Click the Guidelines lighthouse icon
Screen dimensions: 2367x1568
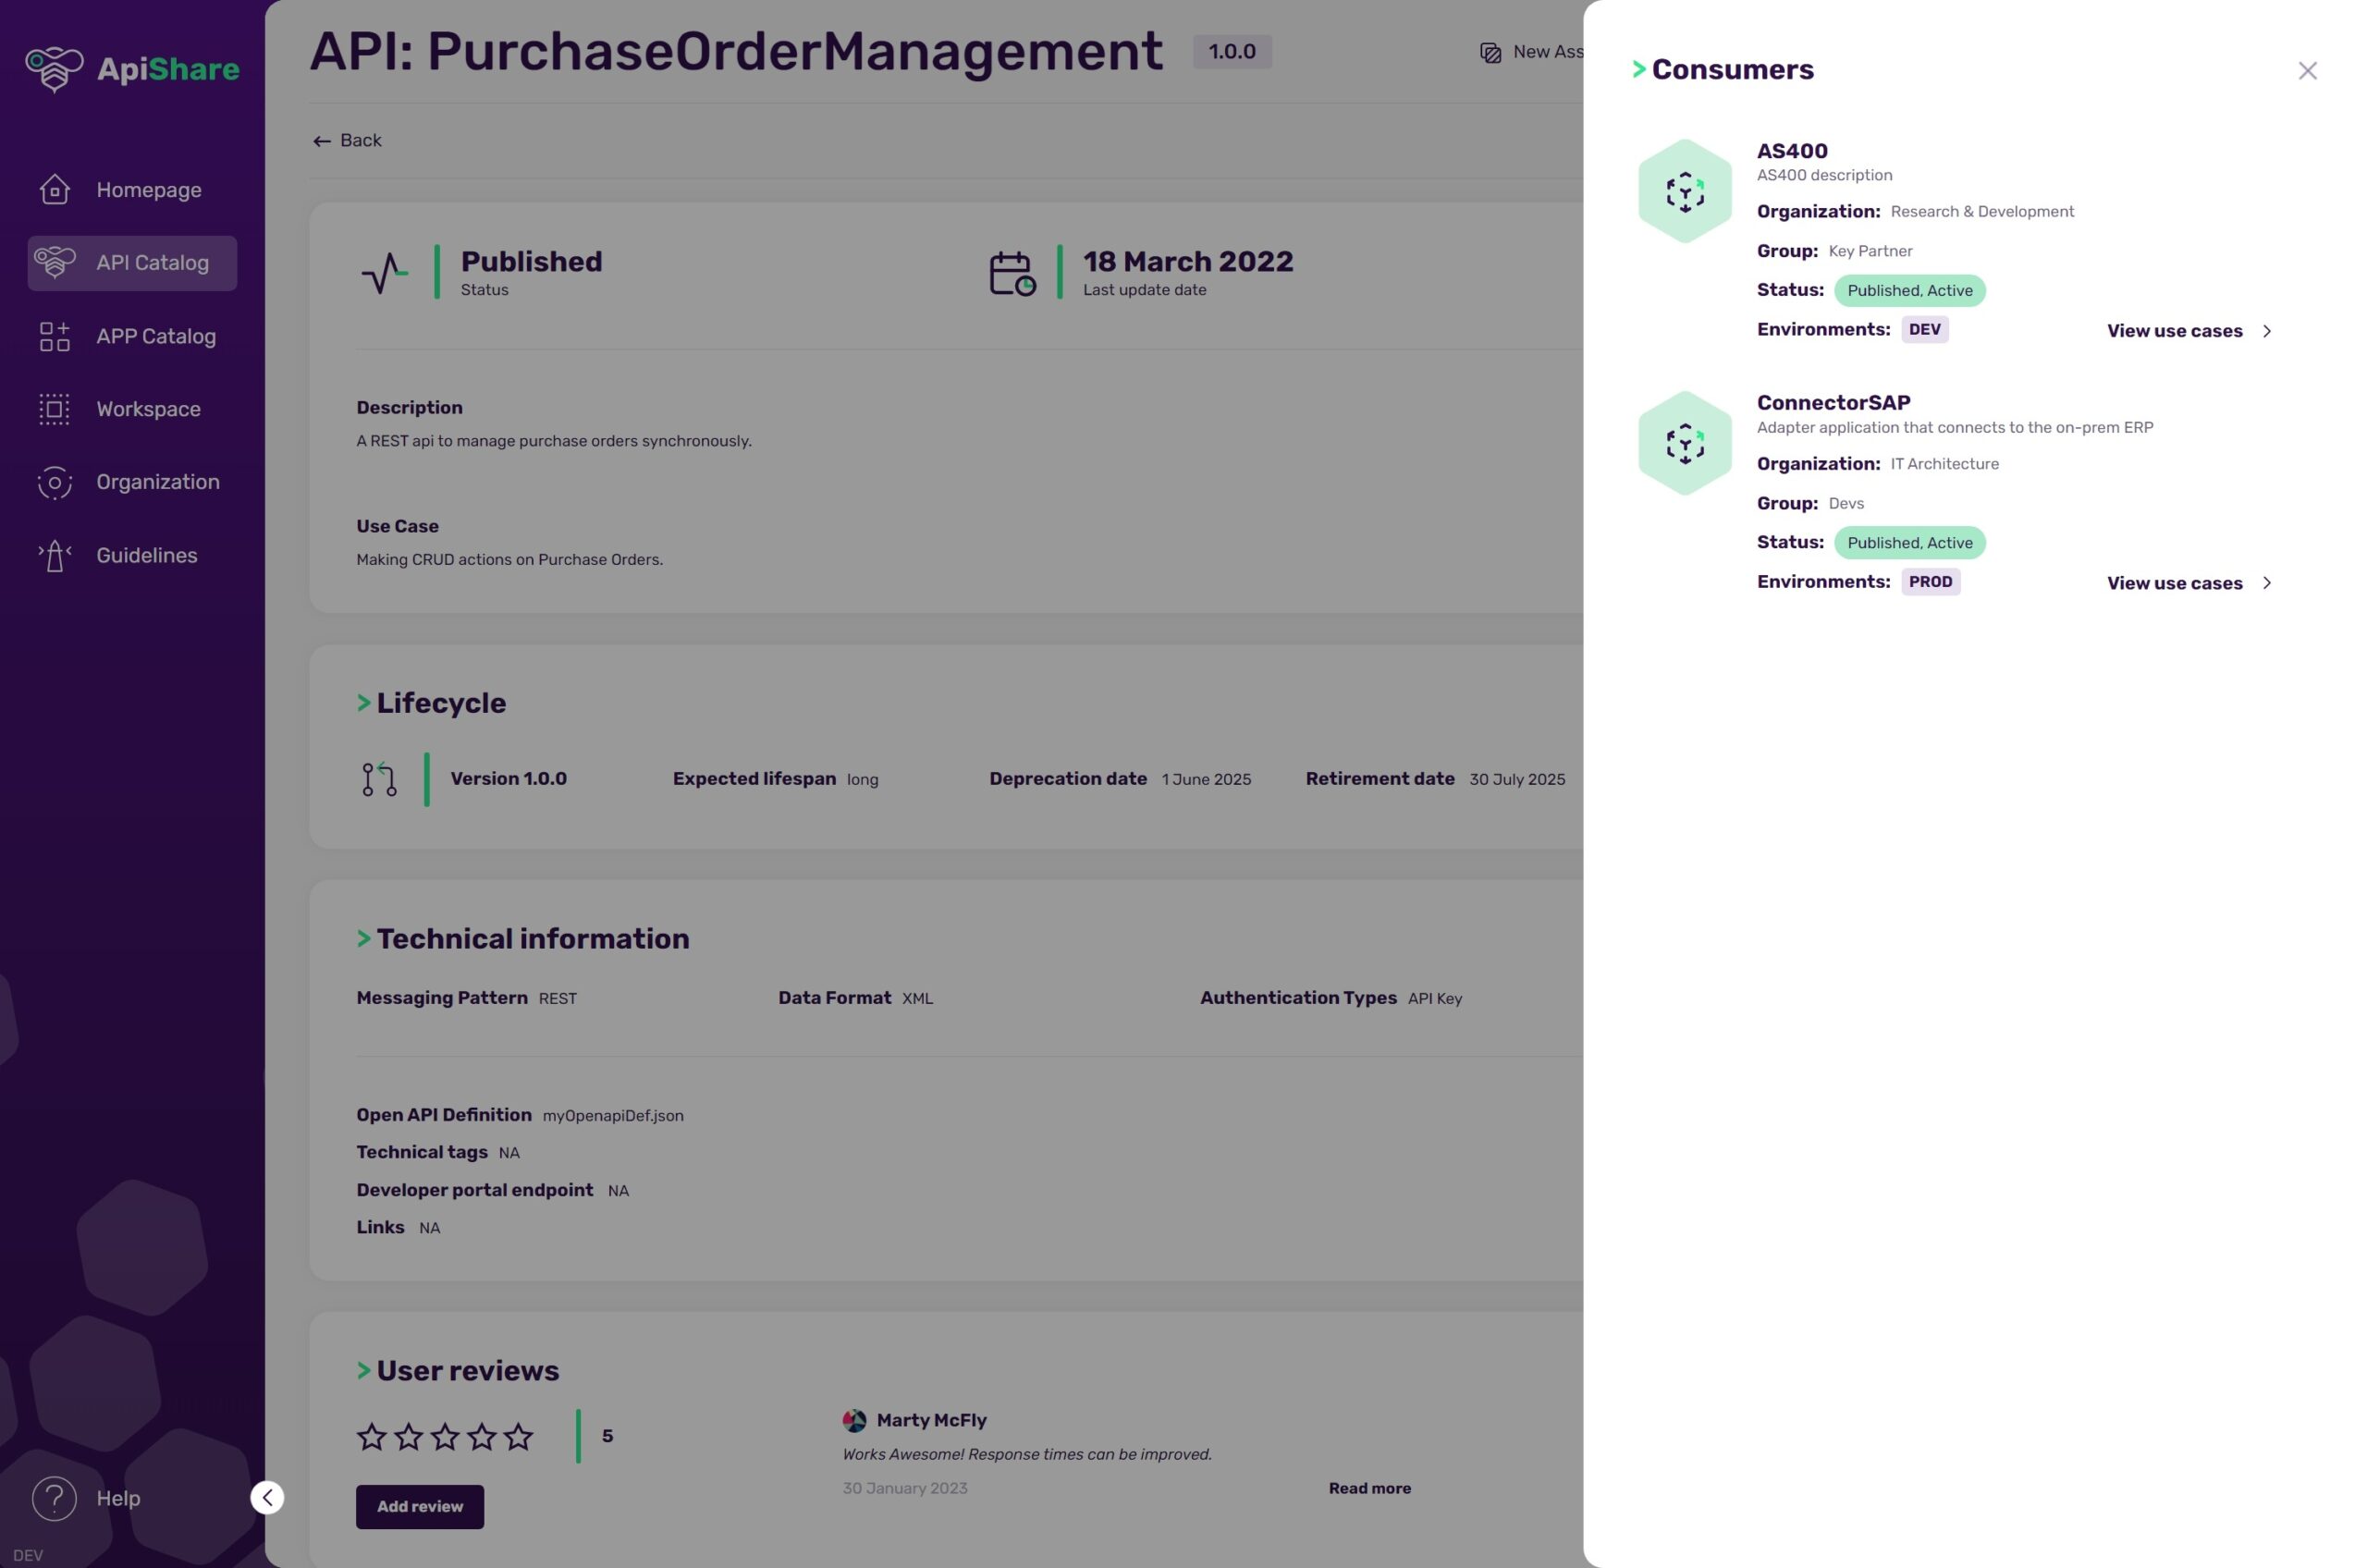click(54, 555)
